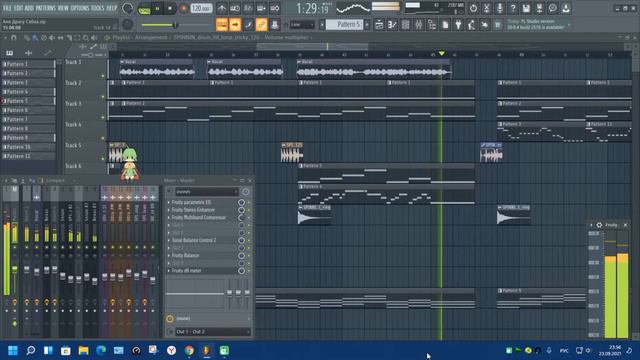Pause playback with the transport pause button
The width and height of the screenshot is (640, 360).
(x=157, y=8)
